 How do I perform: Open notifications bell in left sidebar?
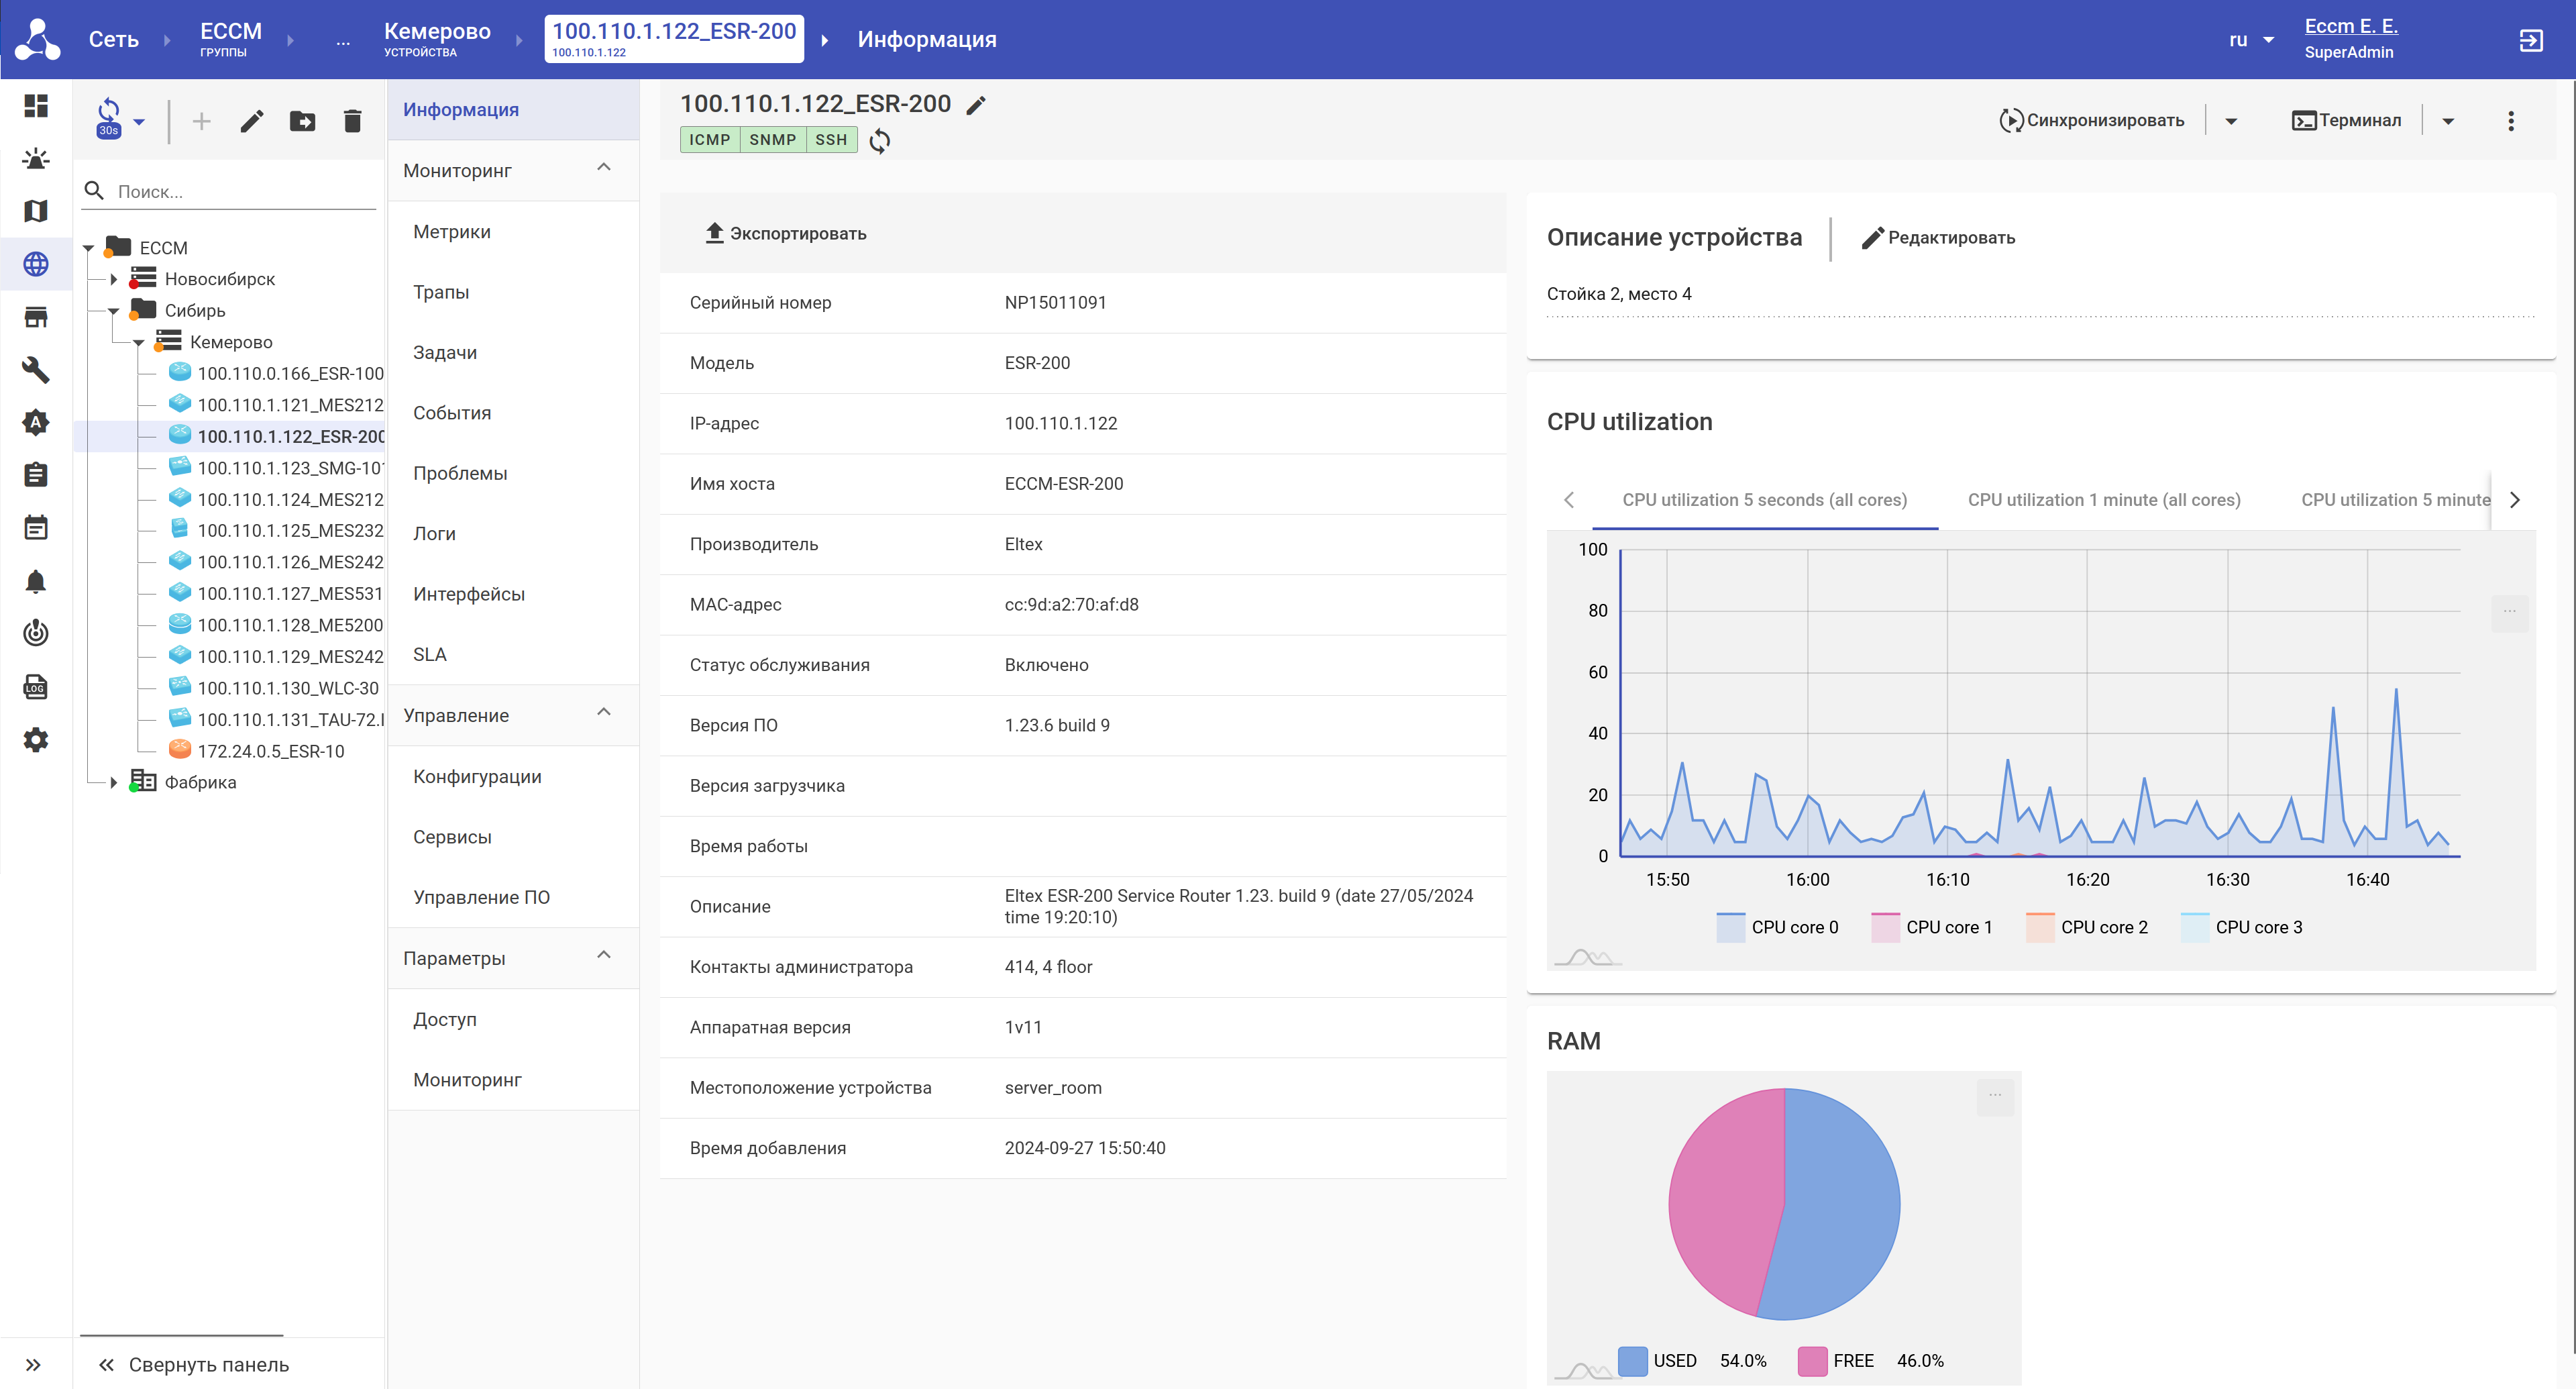[36, 581]
